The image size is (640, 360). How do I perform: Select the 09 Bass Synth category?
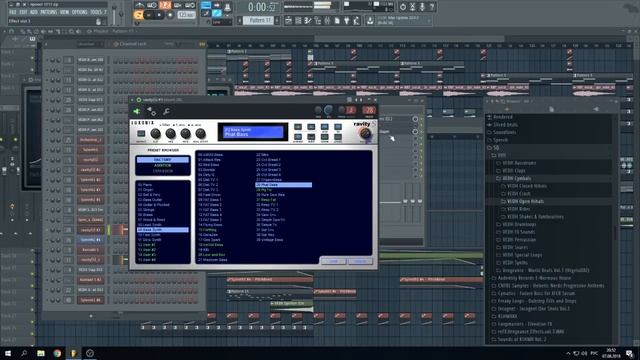[x=162, y=230]
